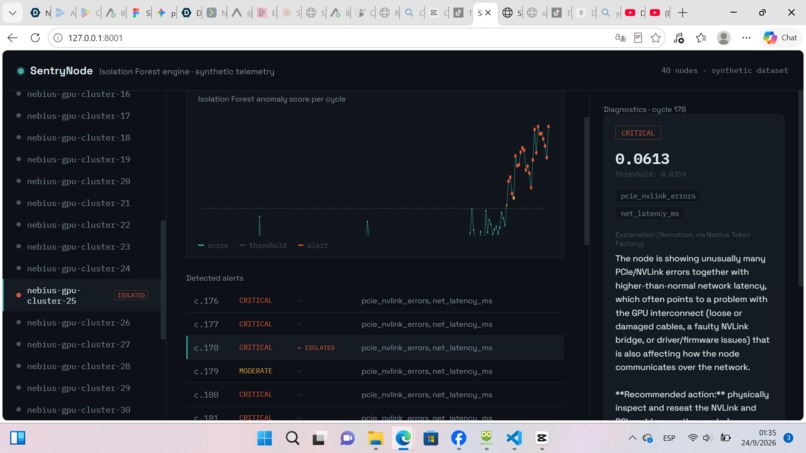
Task: Open the Wi-Fi network tray icon
Action: [x=692, y=438]
